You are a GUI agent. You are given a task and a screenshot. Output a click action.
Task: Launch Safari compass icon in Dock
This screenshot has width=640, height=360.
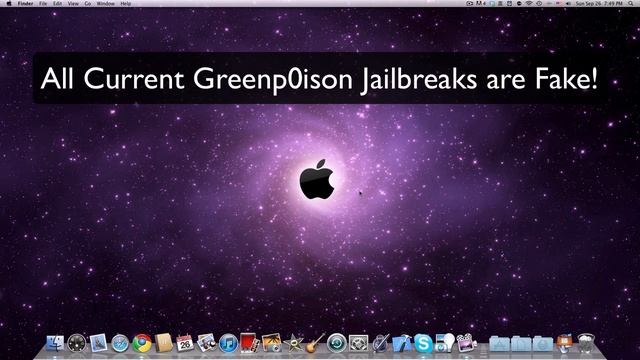pos(120,343)
